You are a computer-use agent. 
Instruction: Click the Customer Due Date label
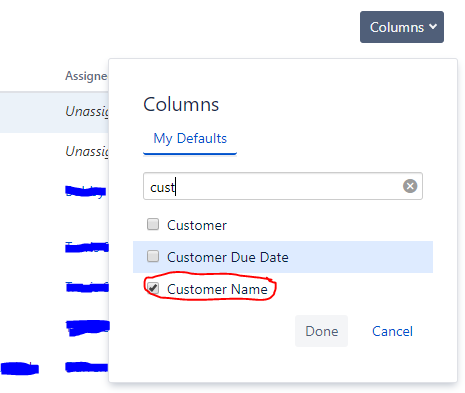pyautogui.click(x=228, y=257)
